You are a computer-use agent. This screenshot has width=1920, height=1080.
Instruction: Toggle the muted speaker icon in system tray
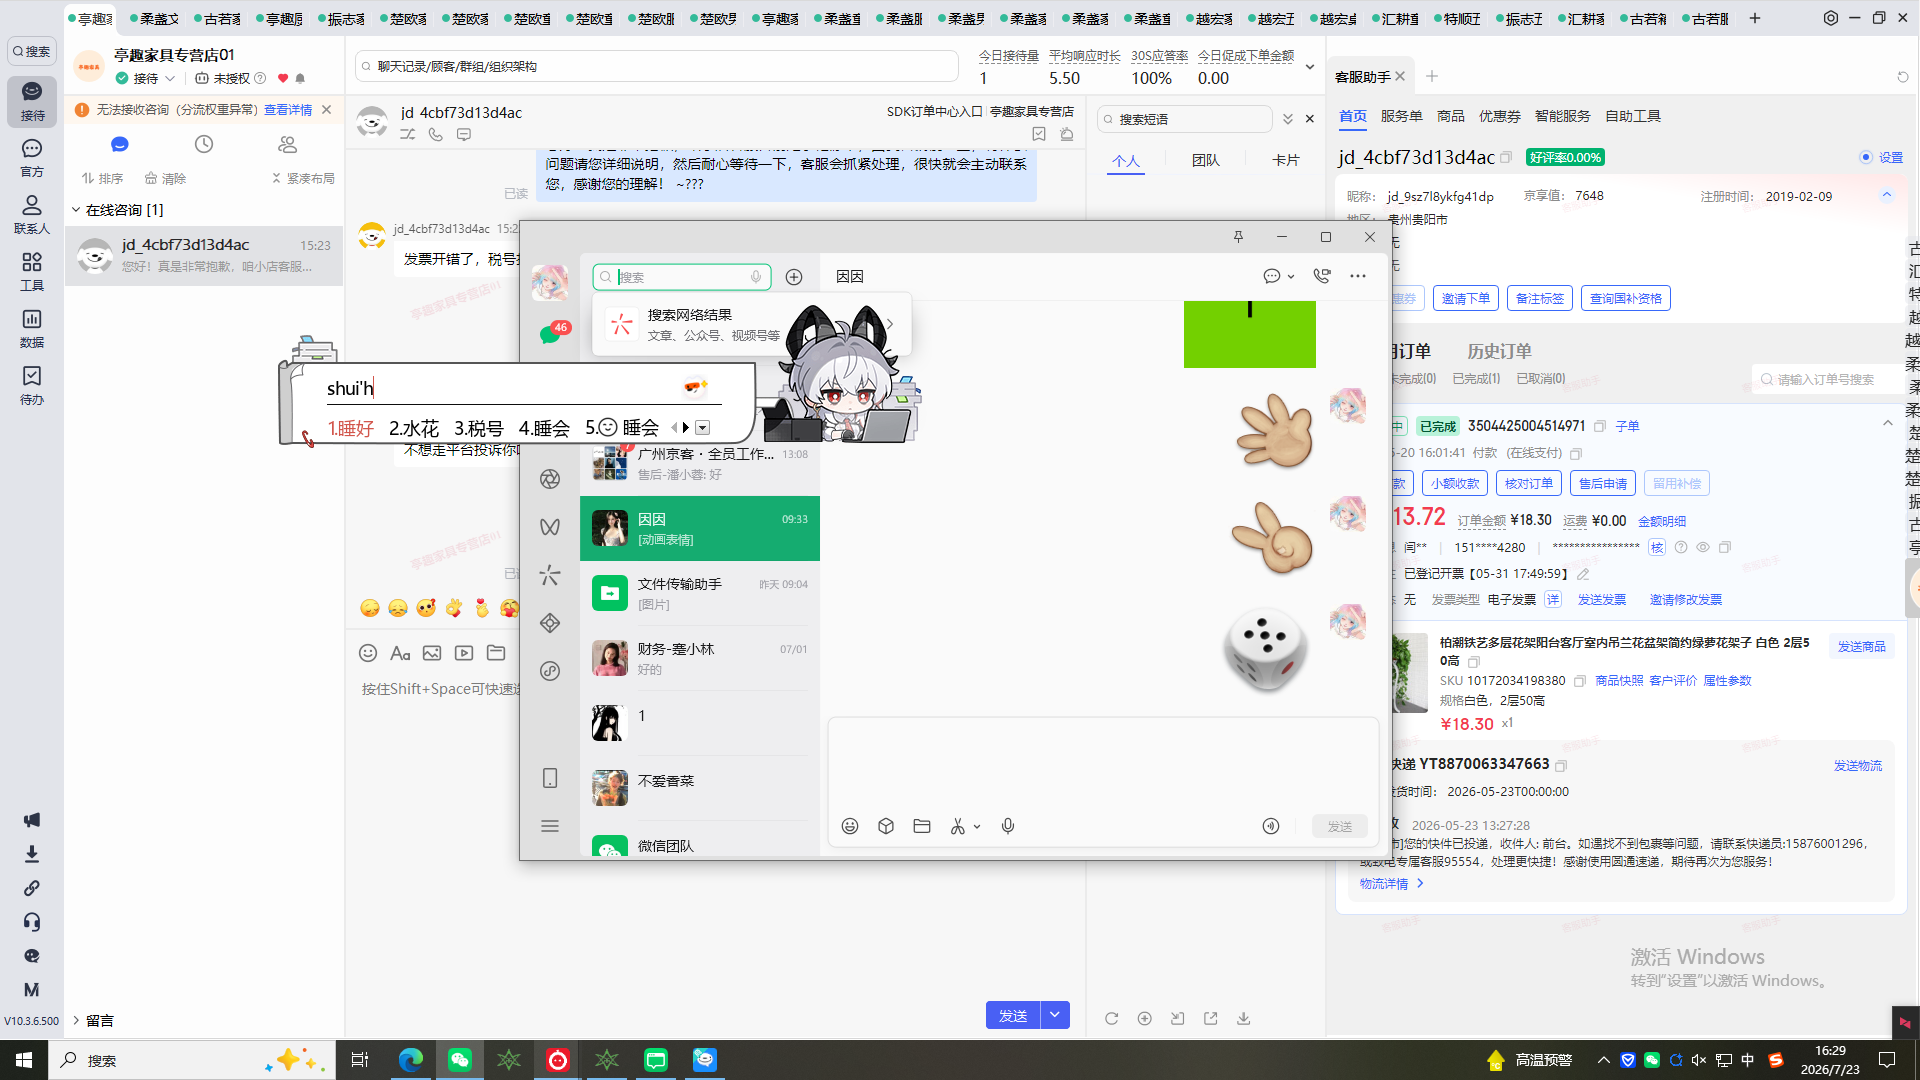click(1699, 1060)
